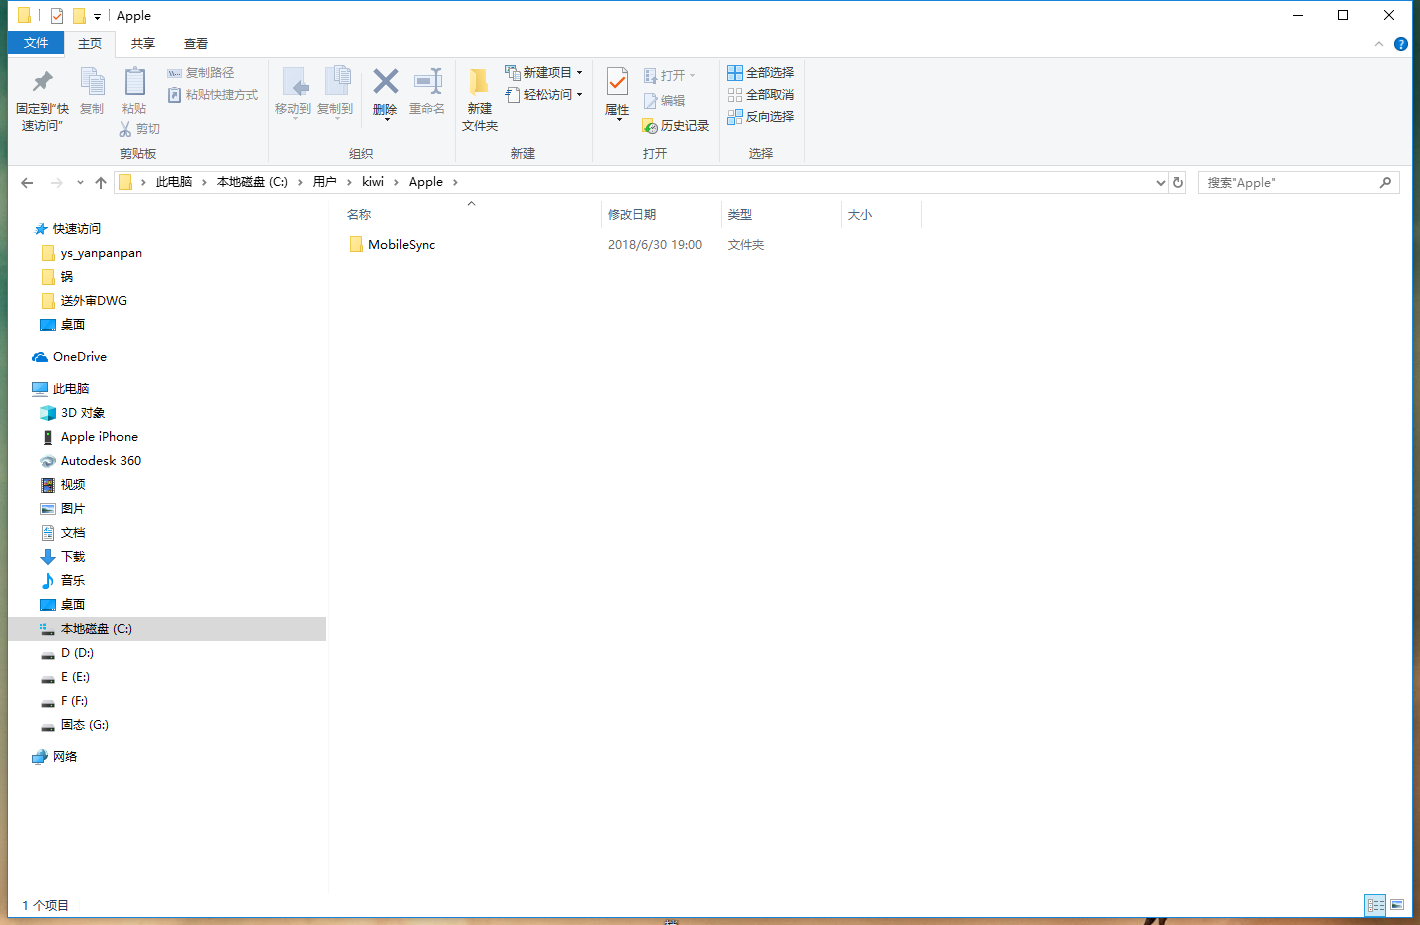Click Paste shortcut in the ribbon

(x=212, y=95)
